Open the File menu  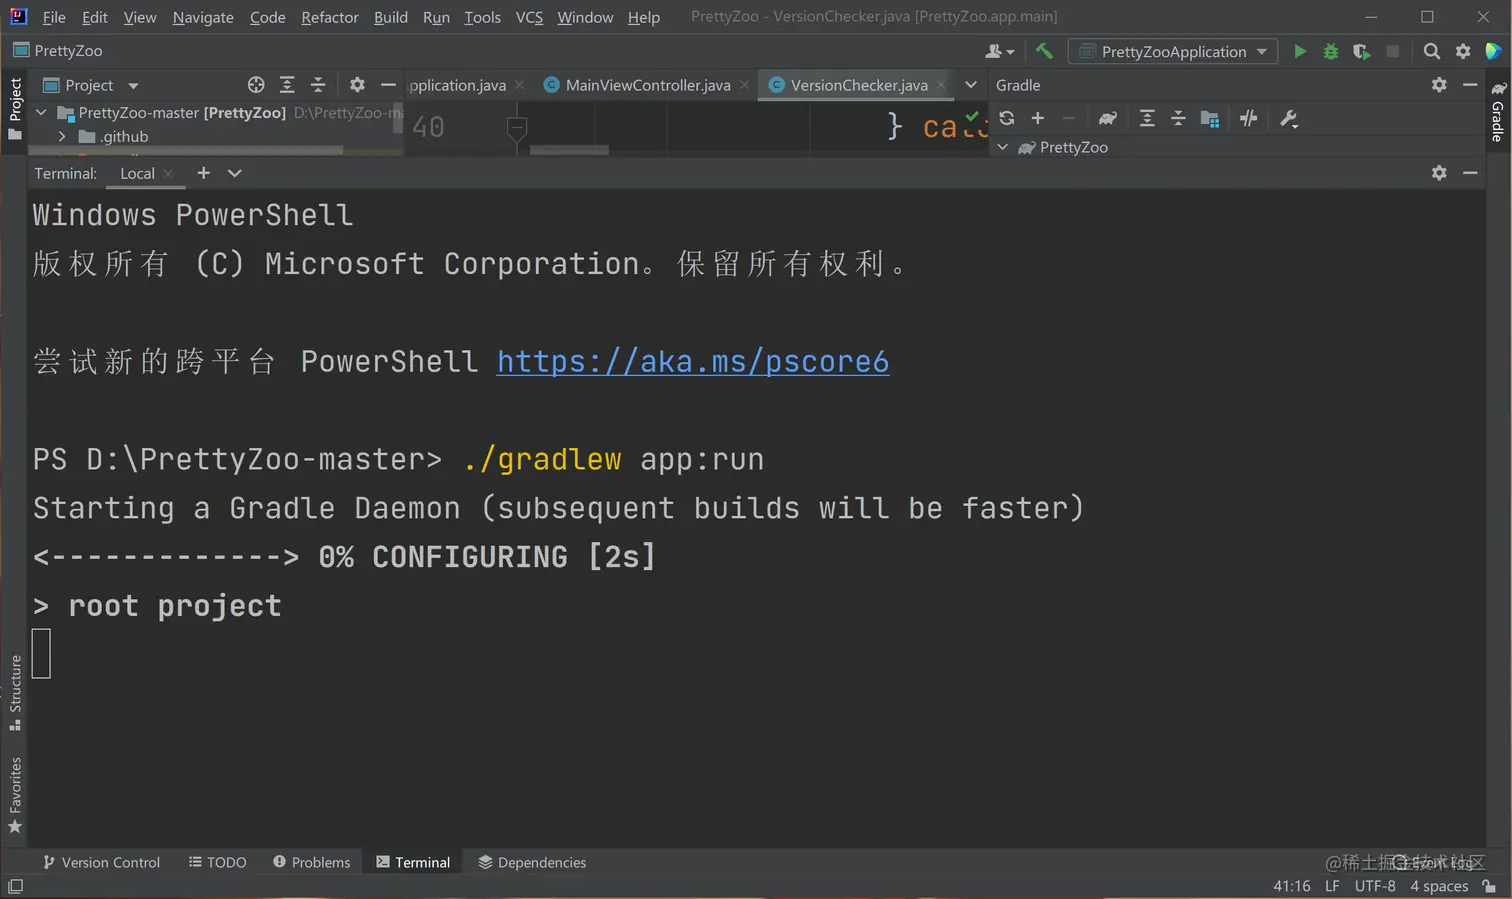54,17
